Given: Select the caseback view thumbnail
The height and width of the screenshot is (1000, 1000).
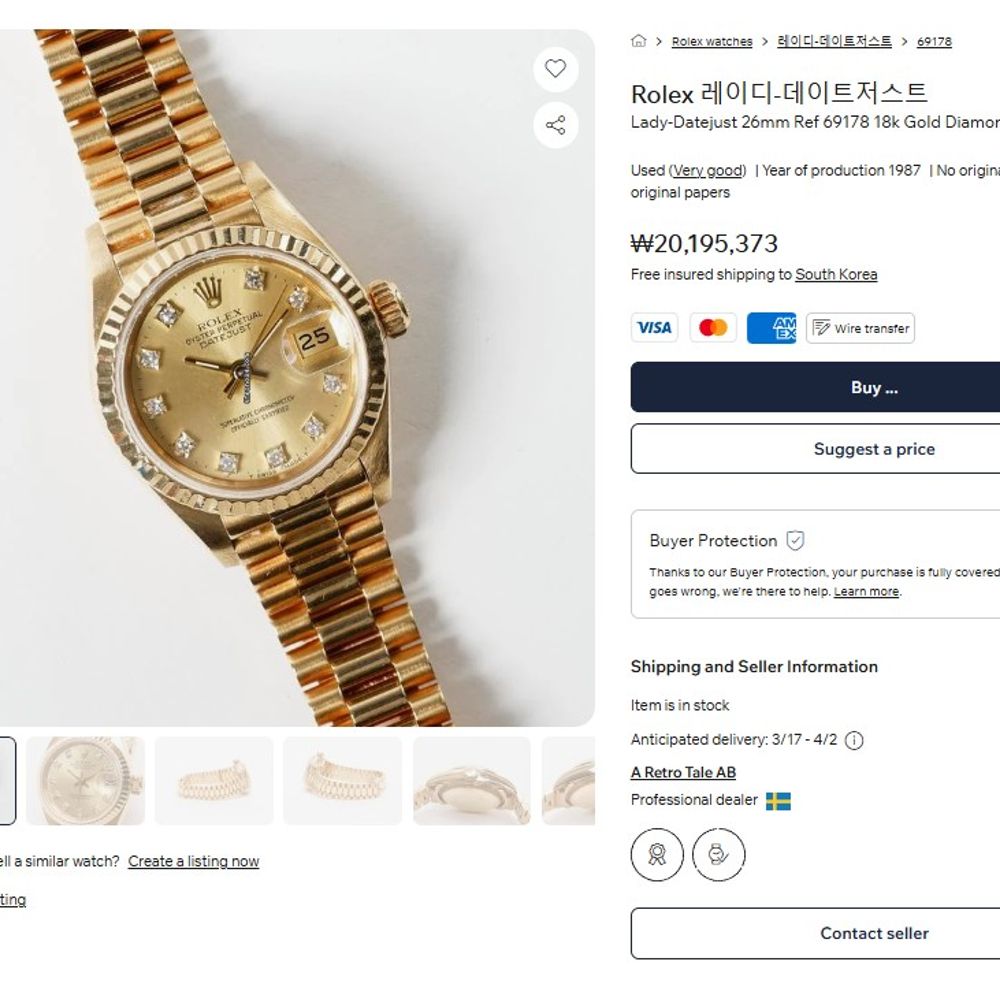Looking at the screenshot, I should click(x=472, y=781).
